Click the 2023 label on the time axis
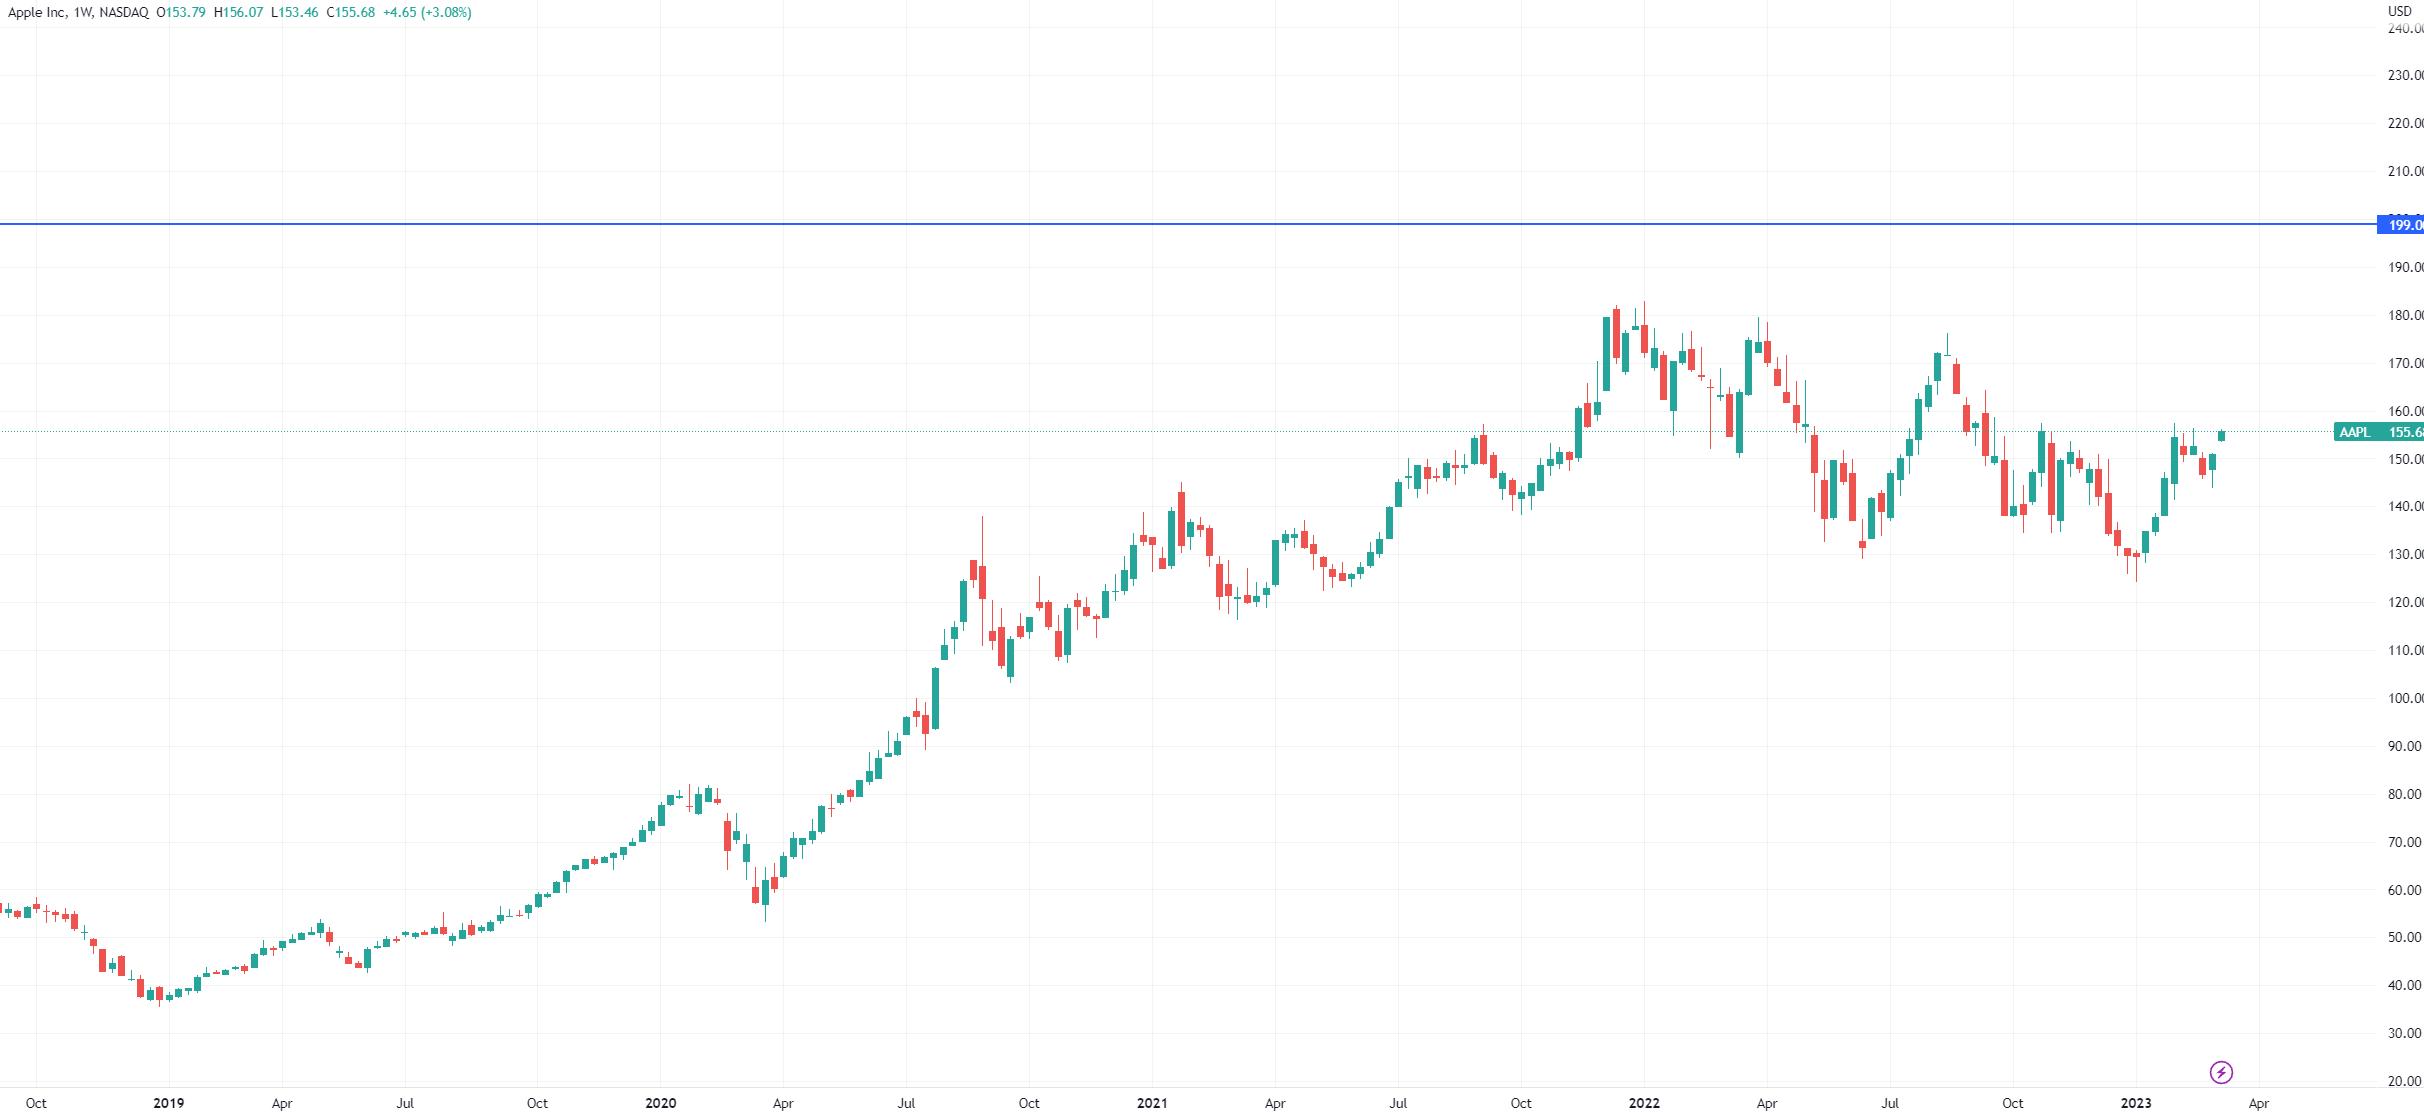This screenshot has width=2424, height=1113. 2136,1103
